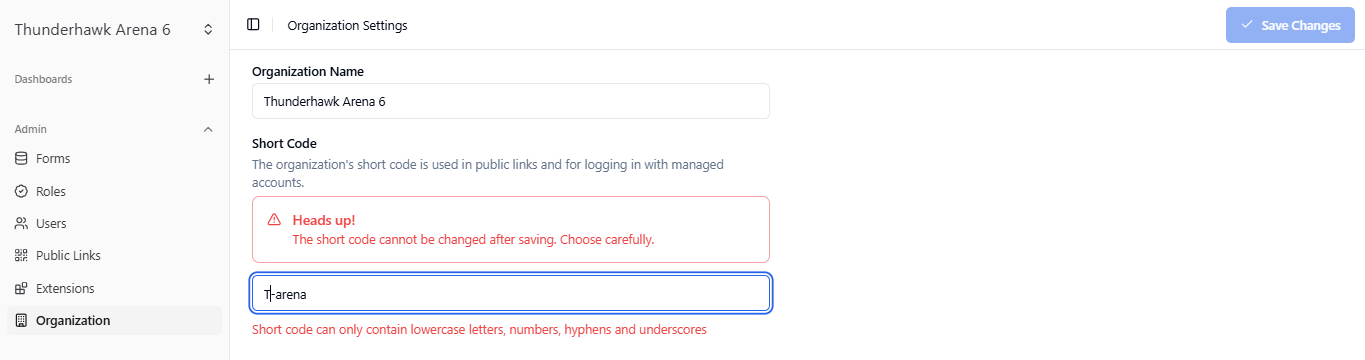Click the Save Changes button
The image size is (1365, 360).
pyautogui.click(x=1290, y=25)
